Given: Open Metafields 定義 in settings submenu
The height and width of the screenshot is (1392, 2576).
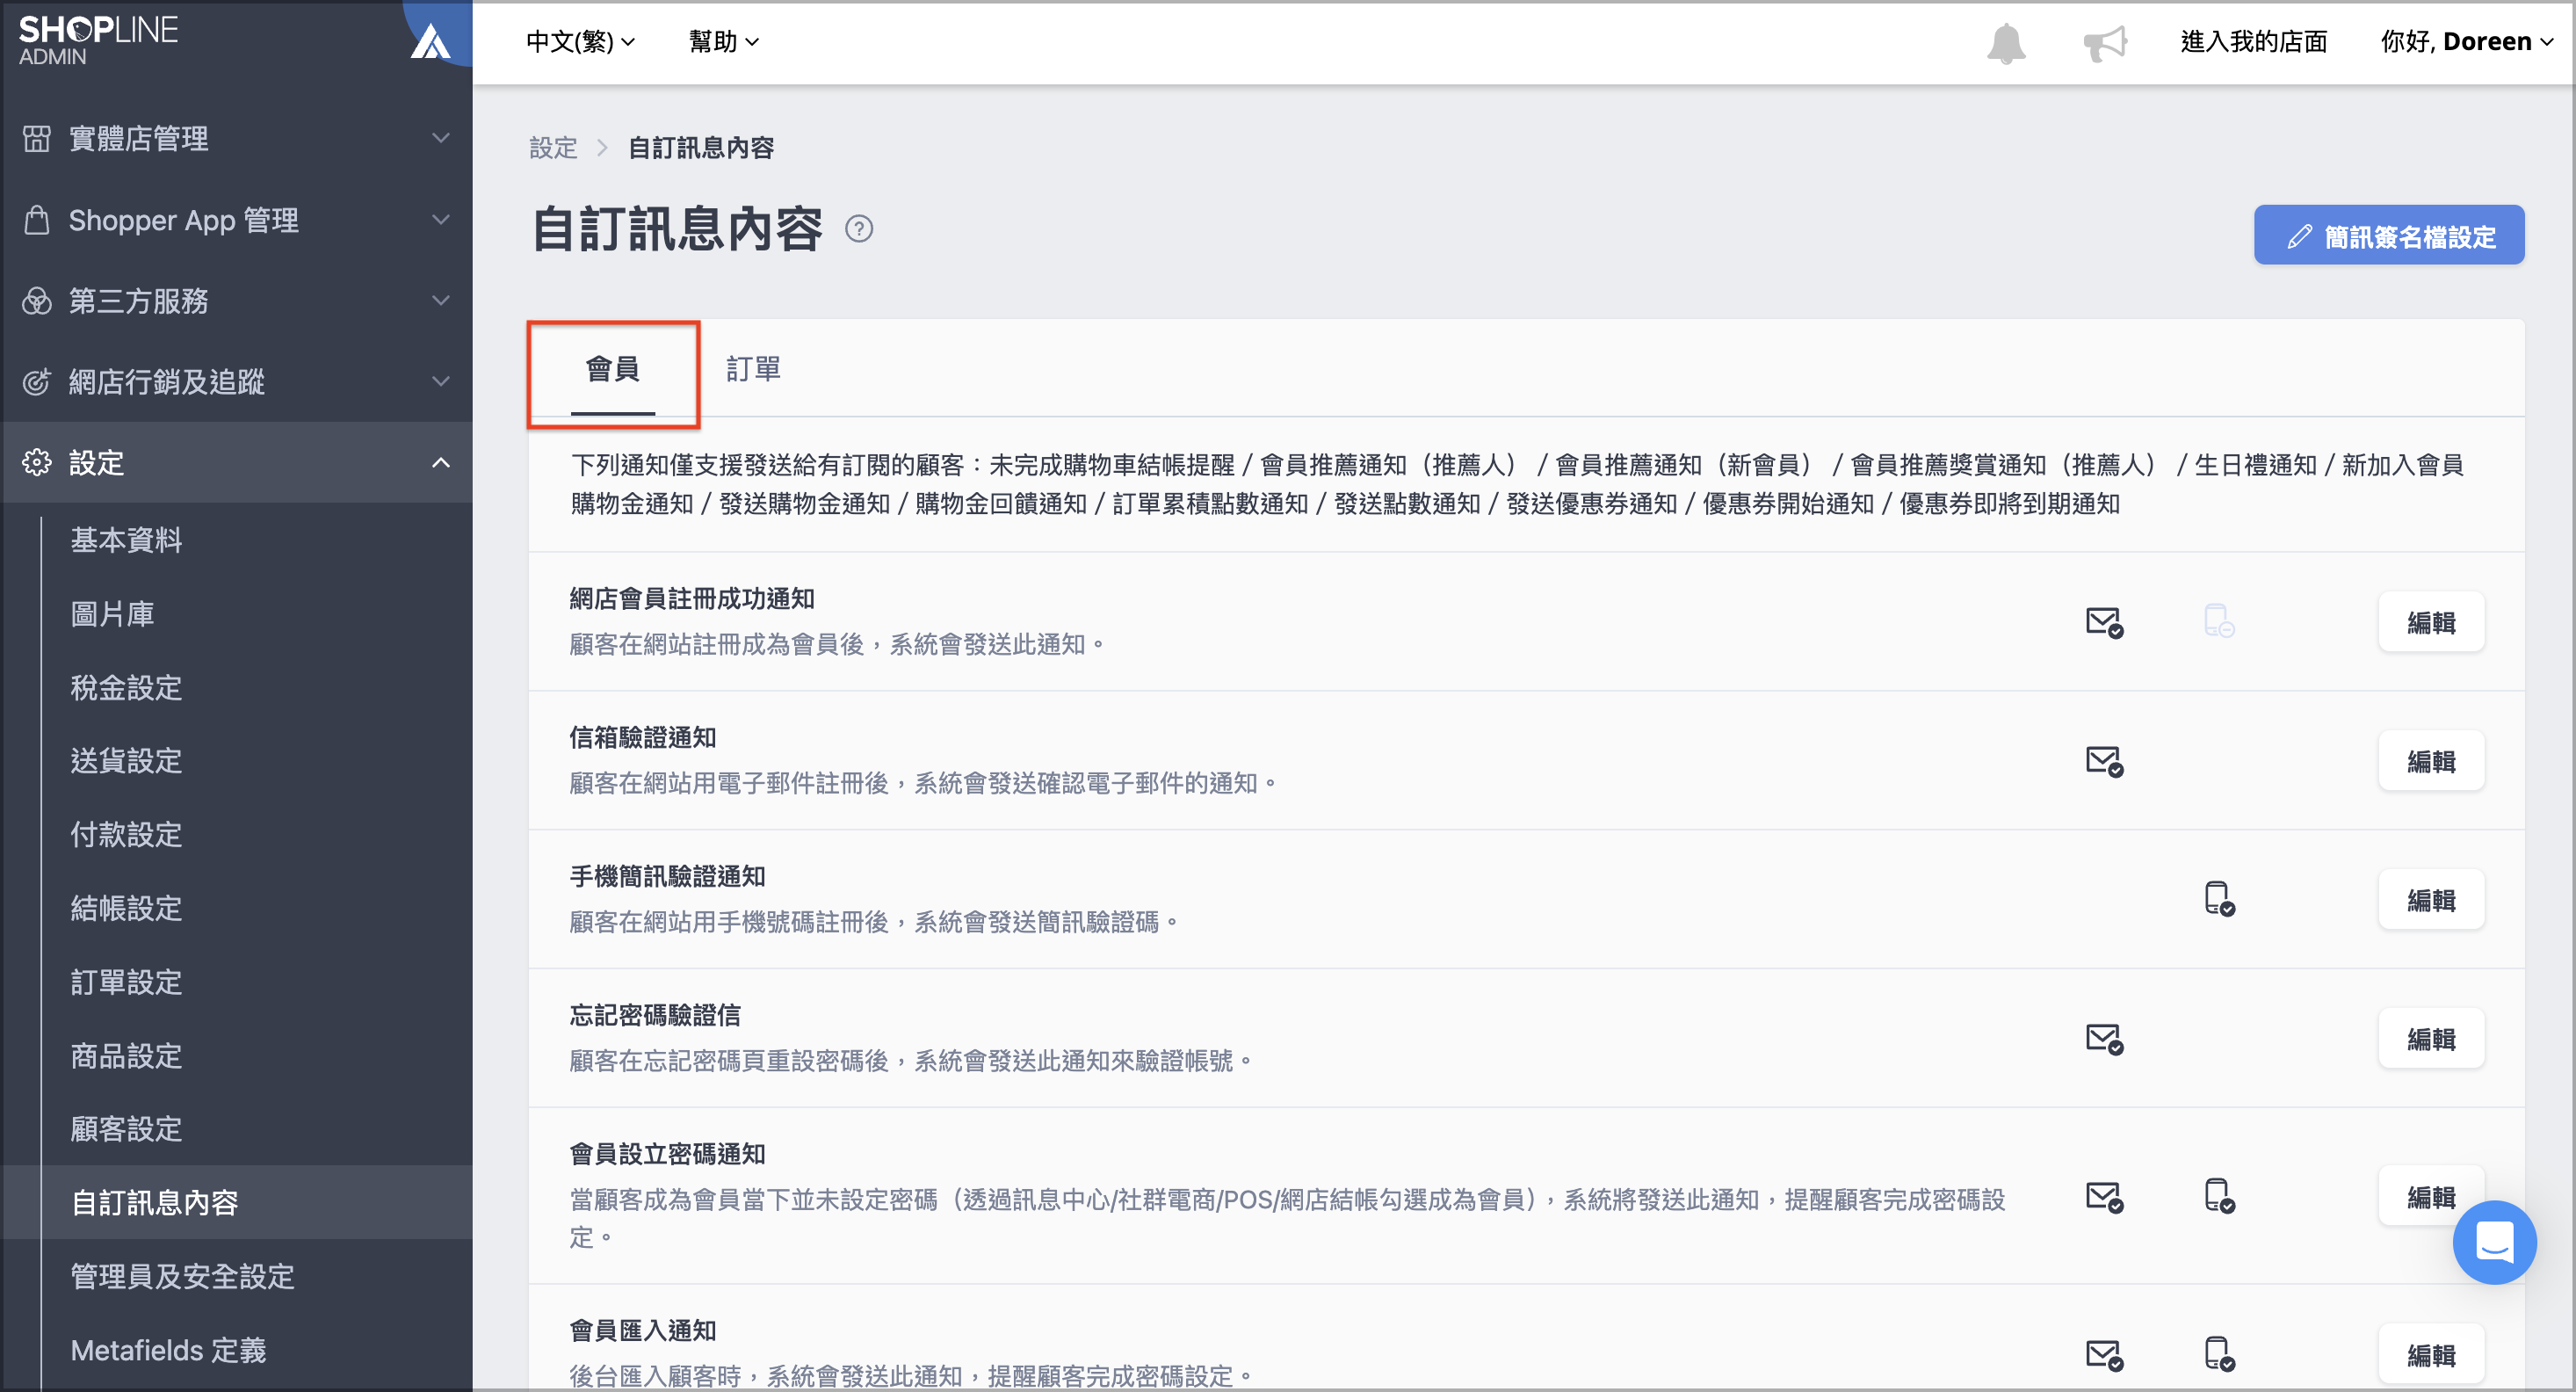Looking at the screenshot, I should tap(168, 1351).
